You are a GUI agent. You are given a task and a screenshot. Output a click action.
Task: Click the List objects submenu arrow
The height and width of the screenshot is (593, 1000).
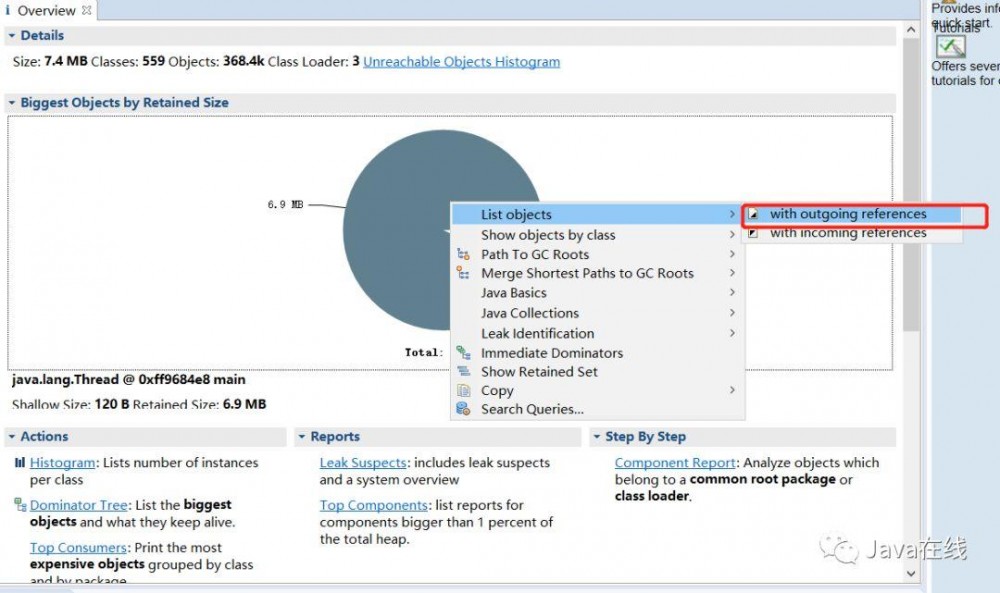click(x=732, y=215)
